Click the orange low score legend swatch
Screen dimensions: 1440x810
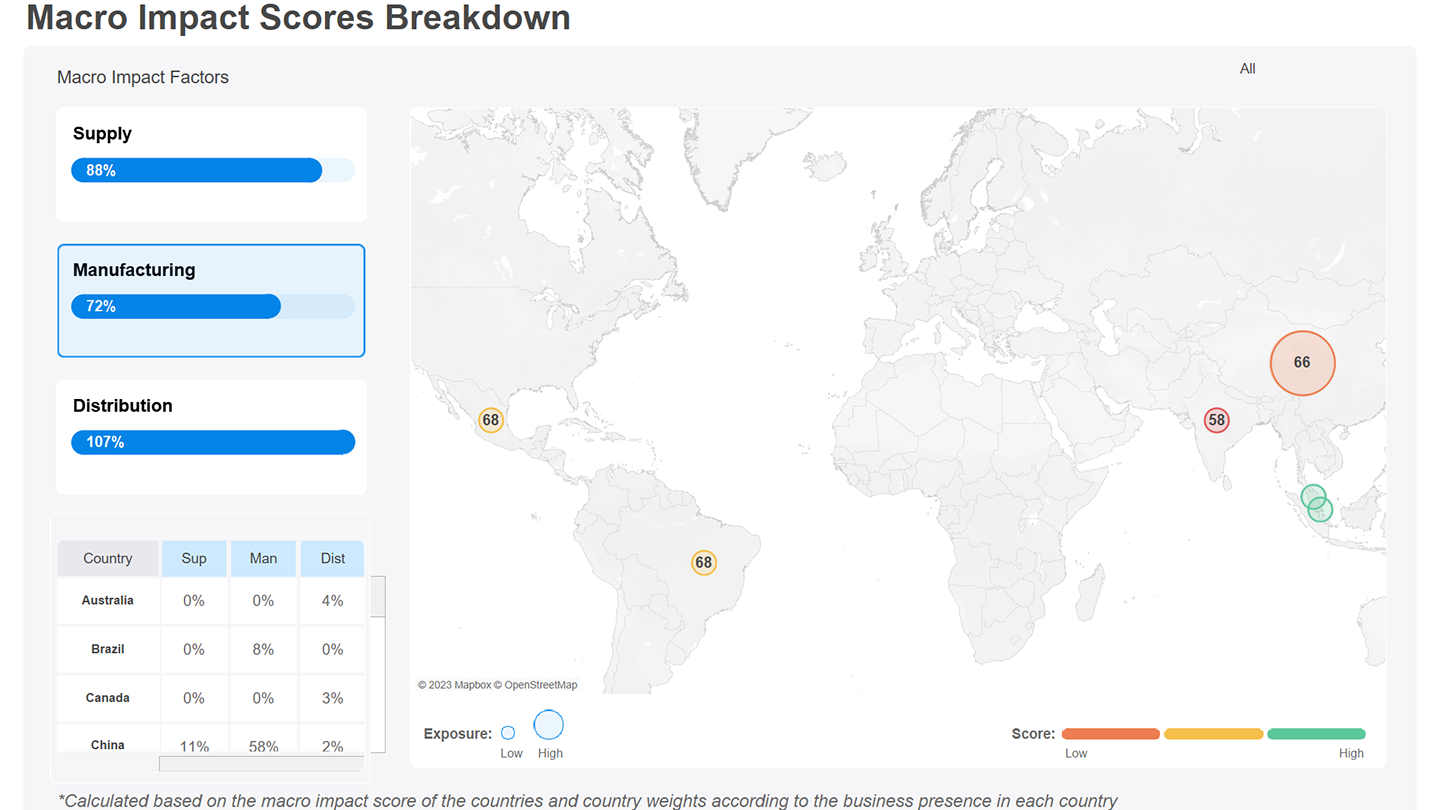pyautogui.click(x=1110, y=734)
